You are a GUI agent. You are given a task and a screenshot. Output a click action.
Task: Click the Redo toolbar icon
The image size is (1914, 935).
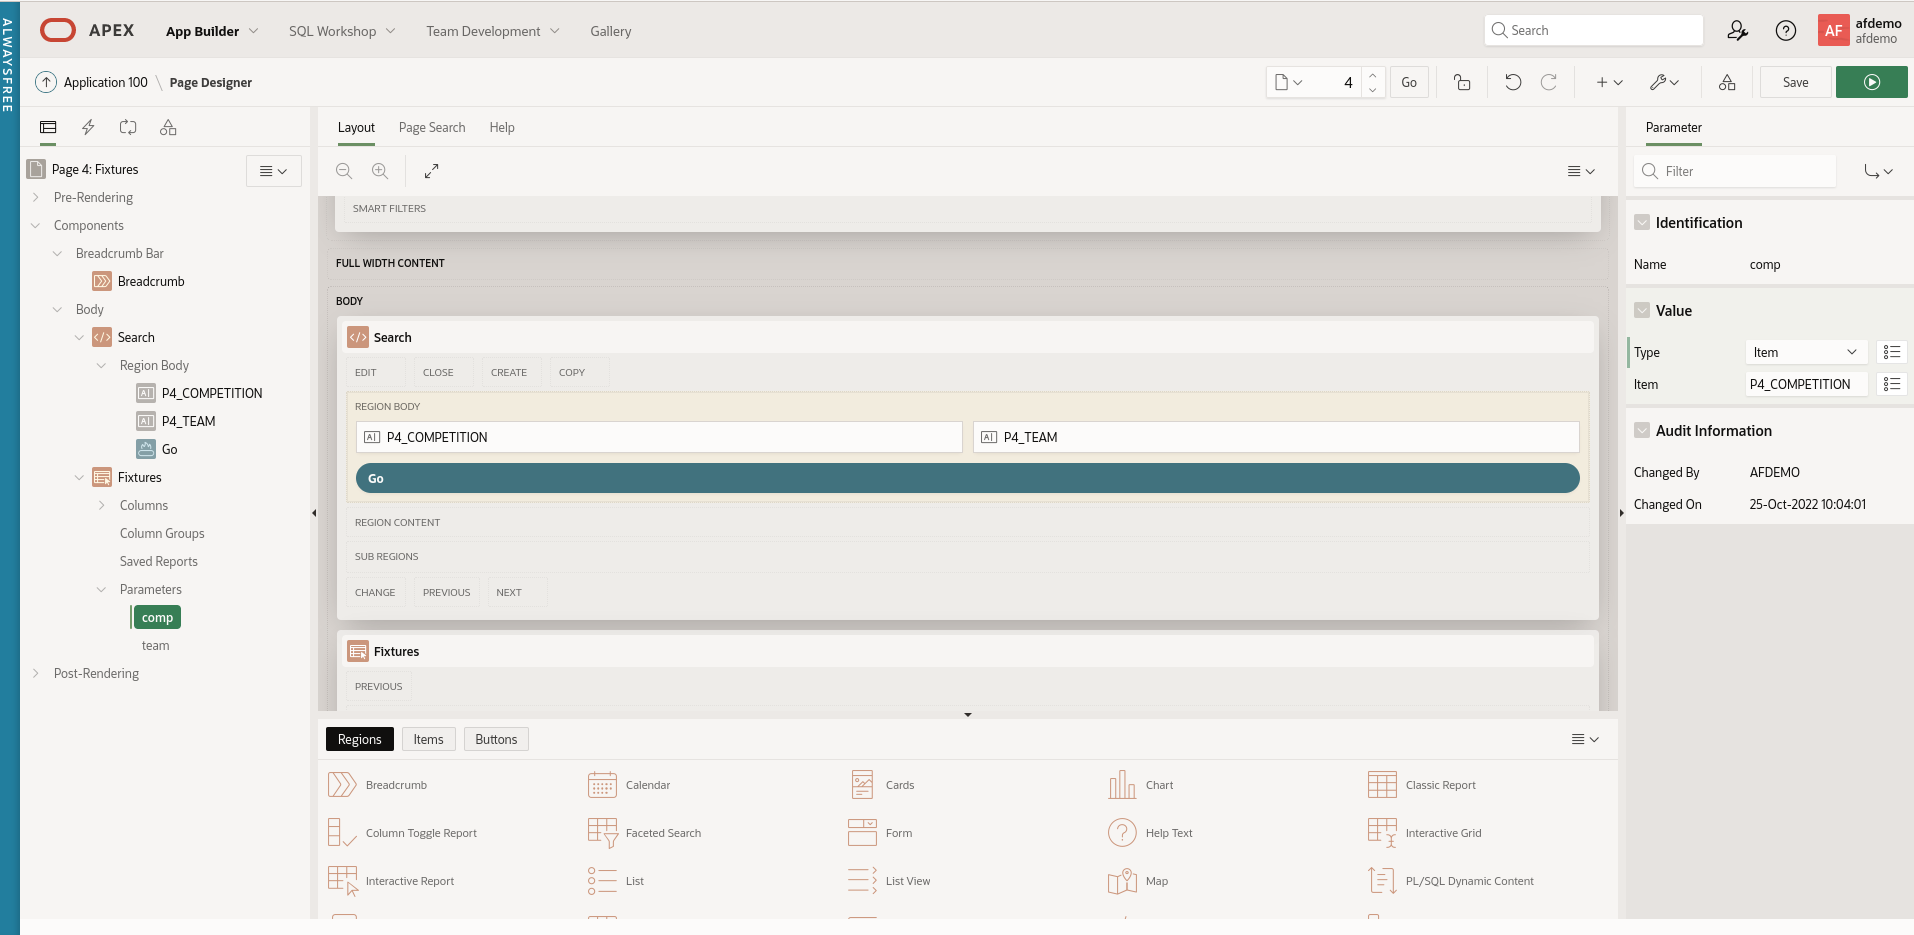(1549, 82)
